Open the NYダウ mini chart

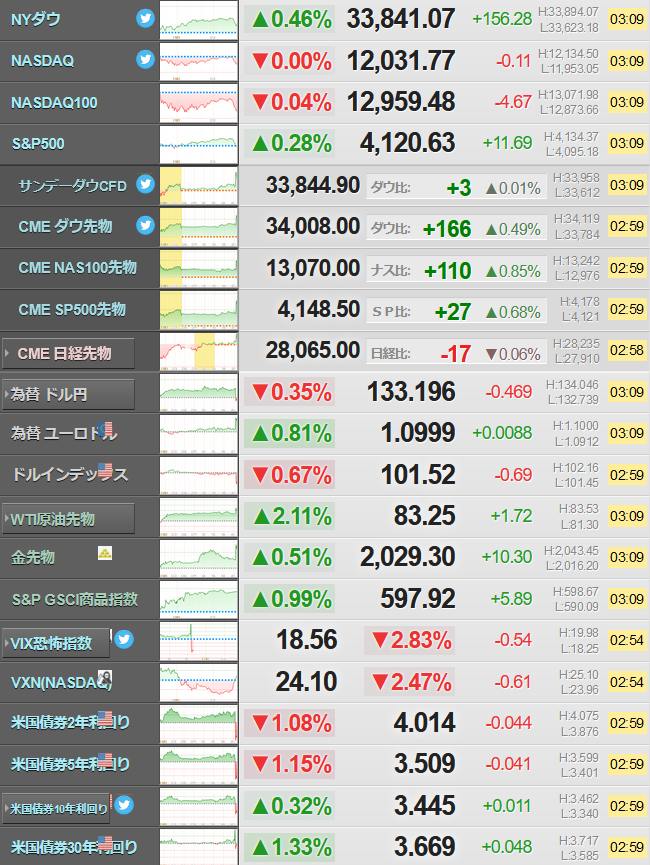199,20
